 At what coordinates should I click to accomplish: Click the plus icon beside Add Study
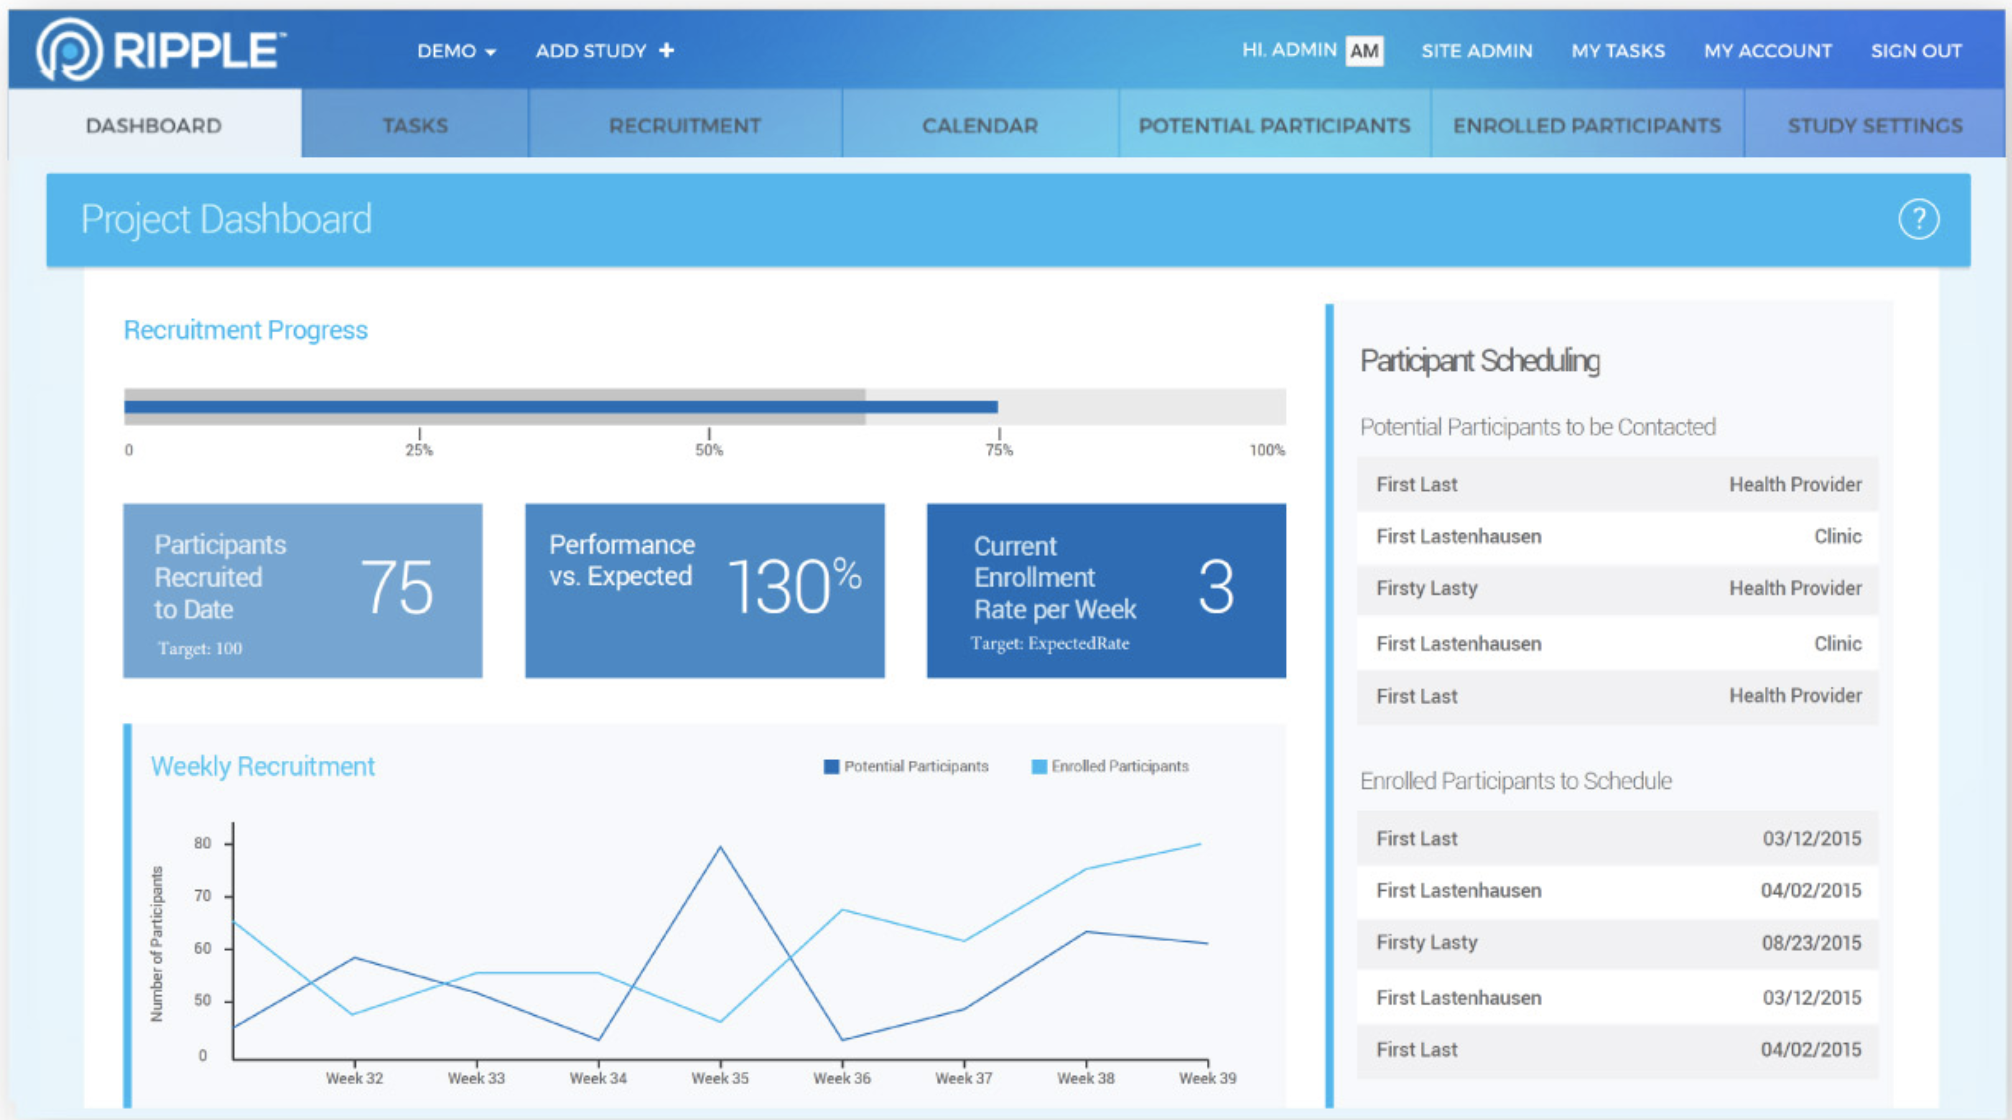pos(667,50)
